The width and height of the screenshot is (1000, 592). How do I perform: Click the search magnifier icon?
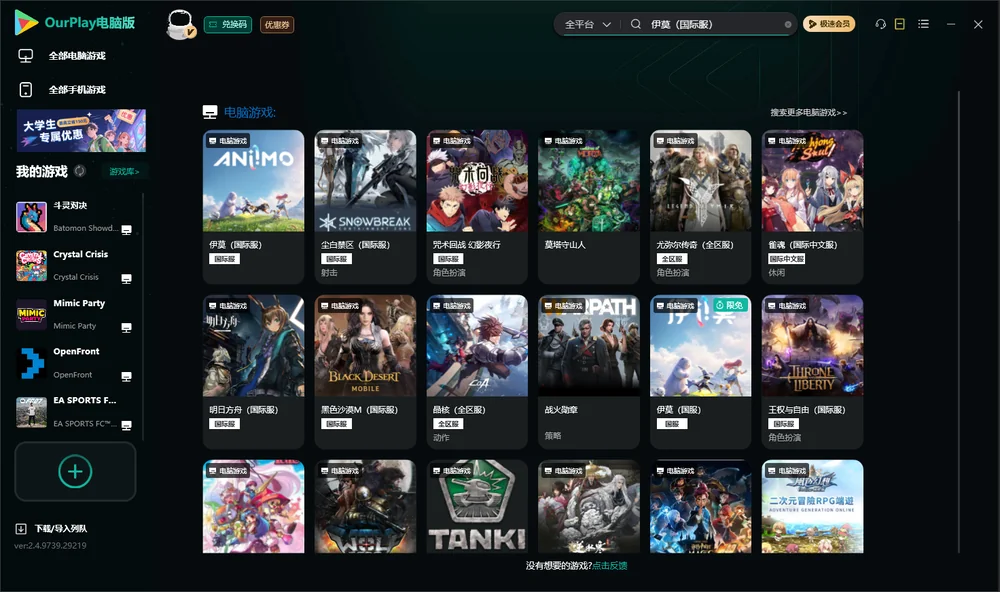(636, 24)
